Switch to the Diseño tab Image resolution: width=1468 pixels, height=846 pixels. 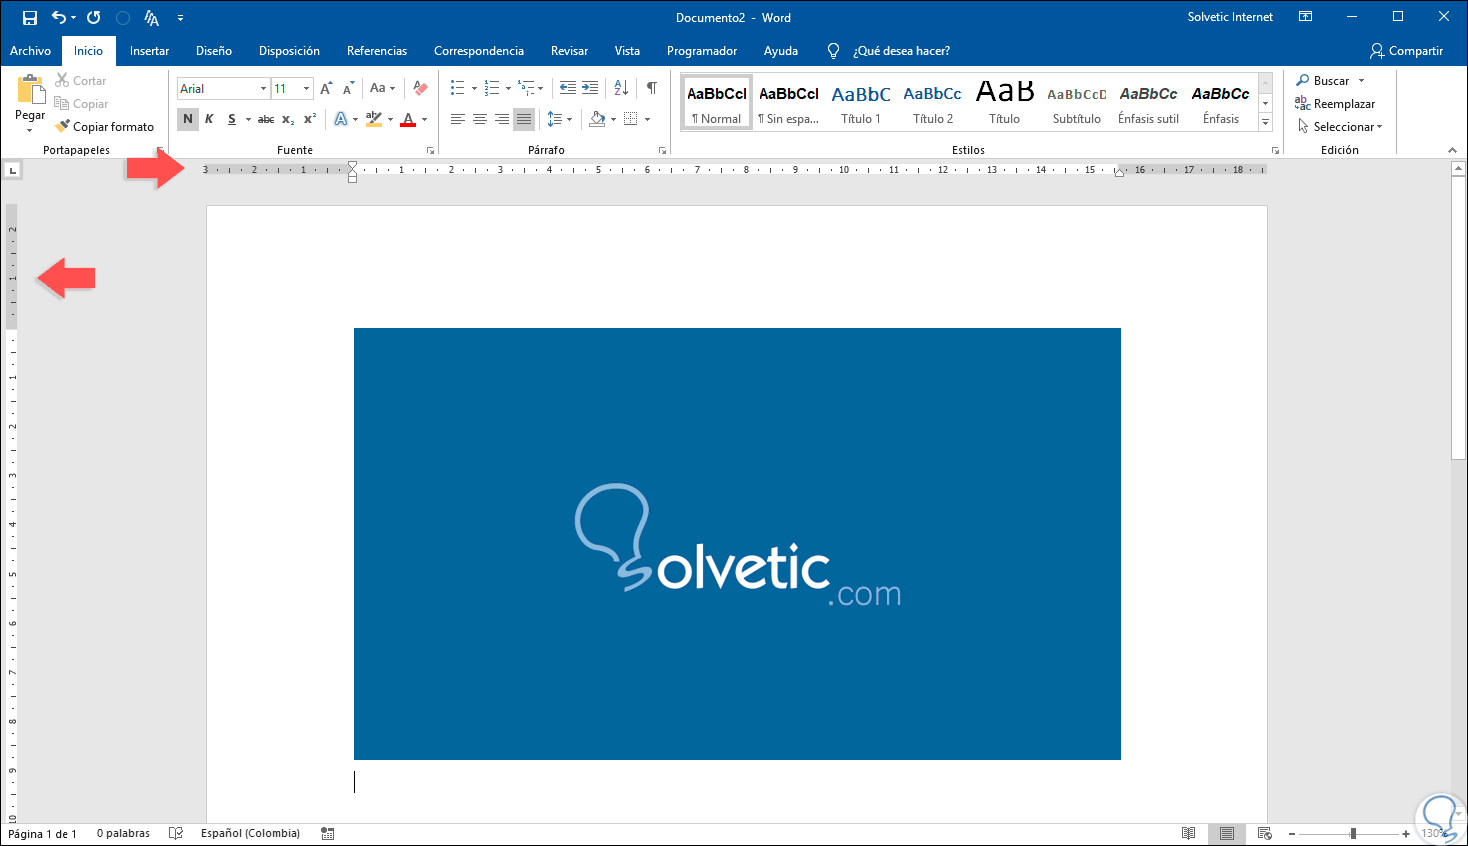click(214, 51)
